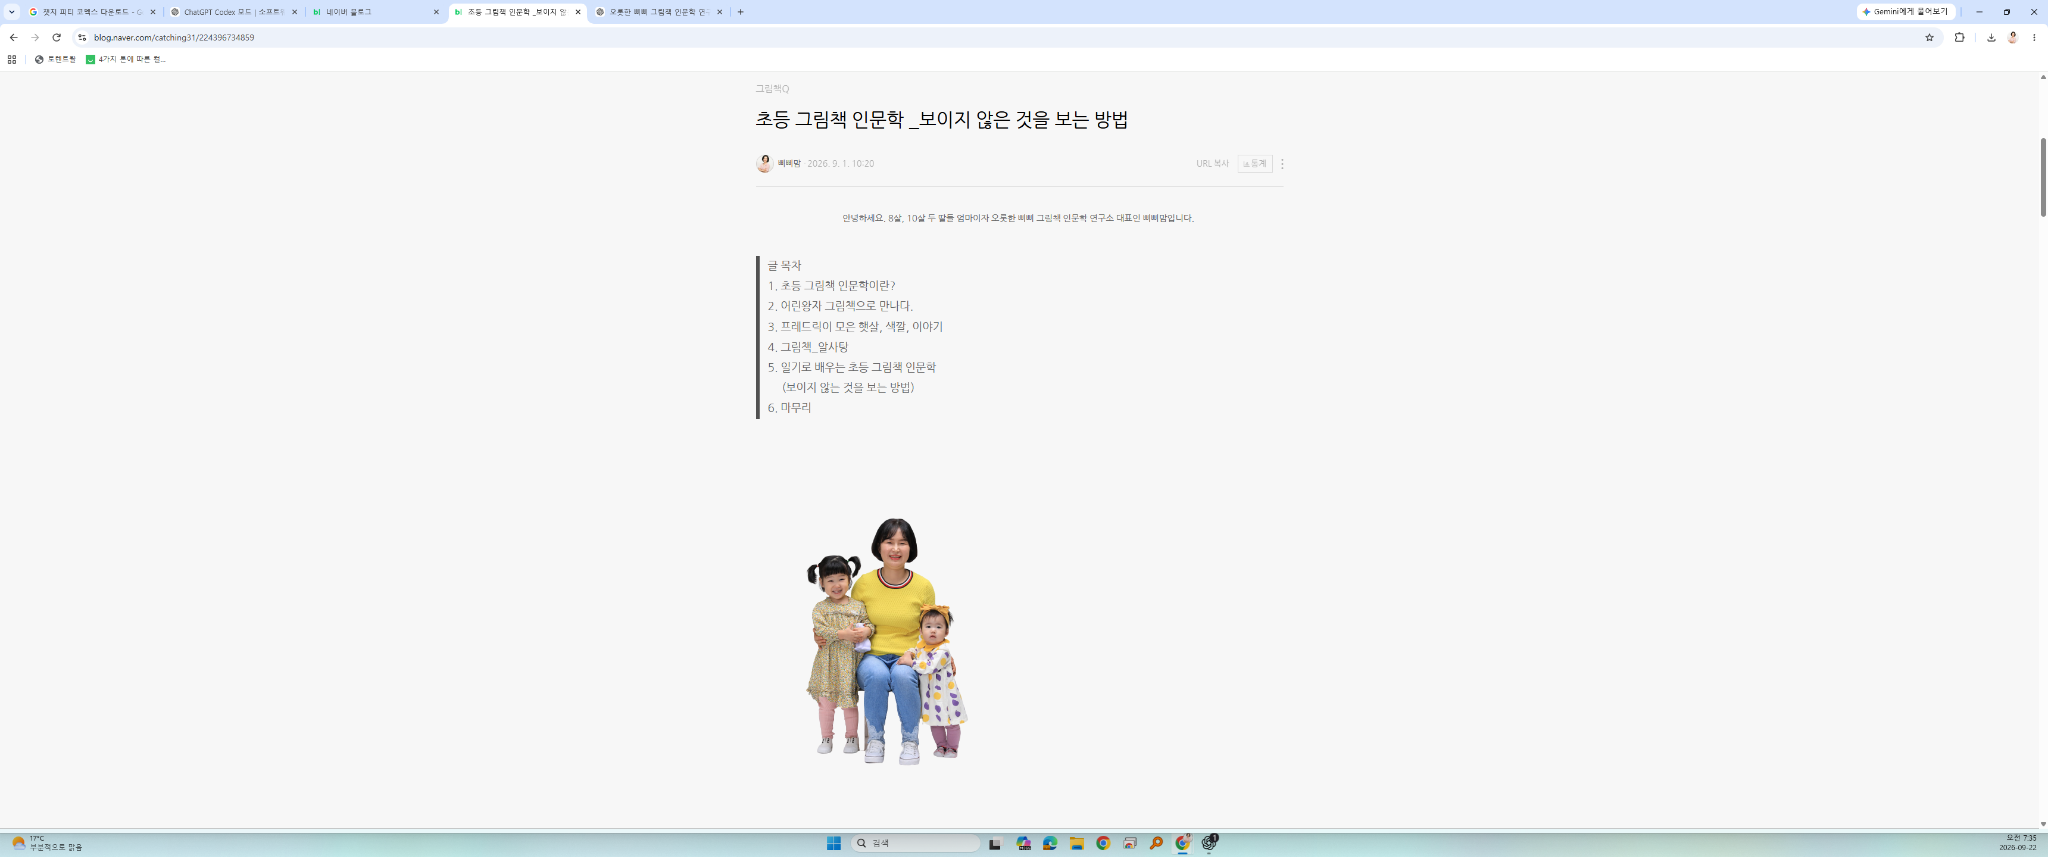Click the Windows taskbar search box

pyautogui.click(x=915, y=843)
